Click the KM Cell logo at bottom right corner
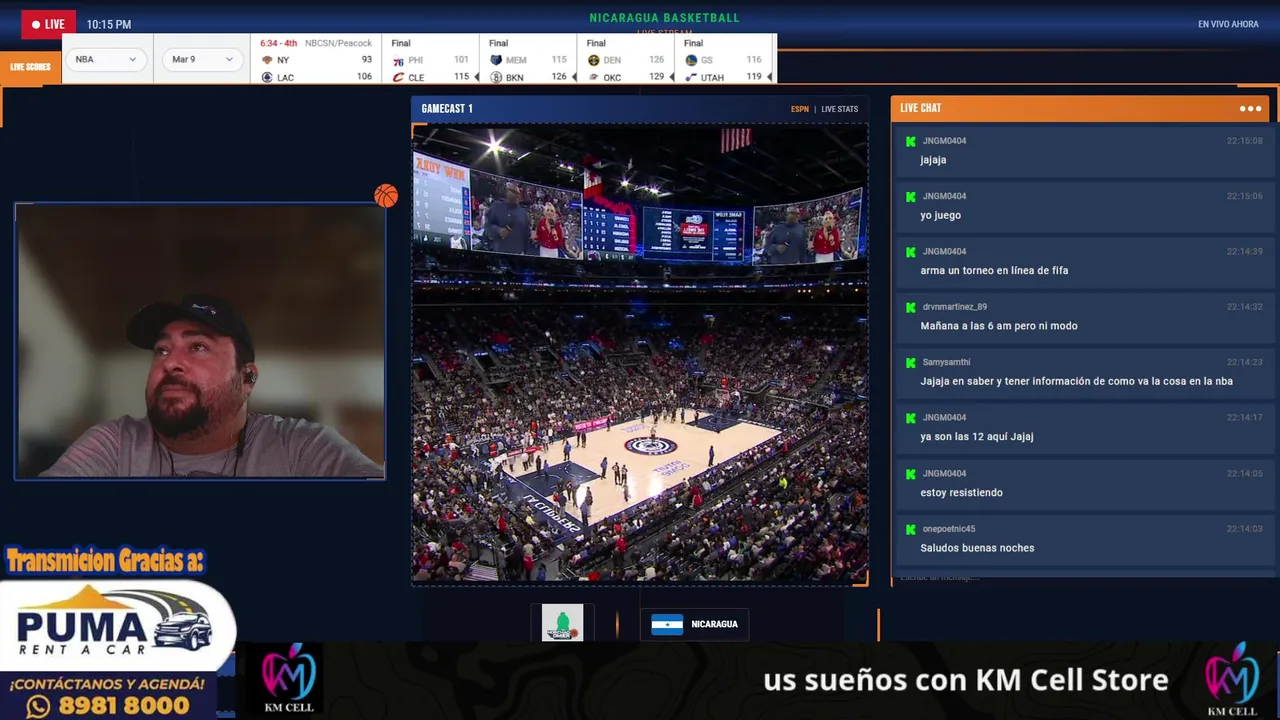1280x720 pixels. point(1232,679)
